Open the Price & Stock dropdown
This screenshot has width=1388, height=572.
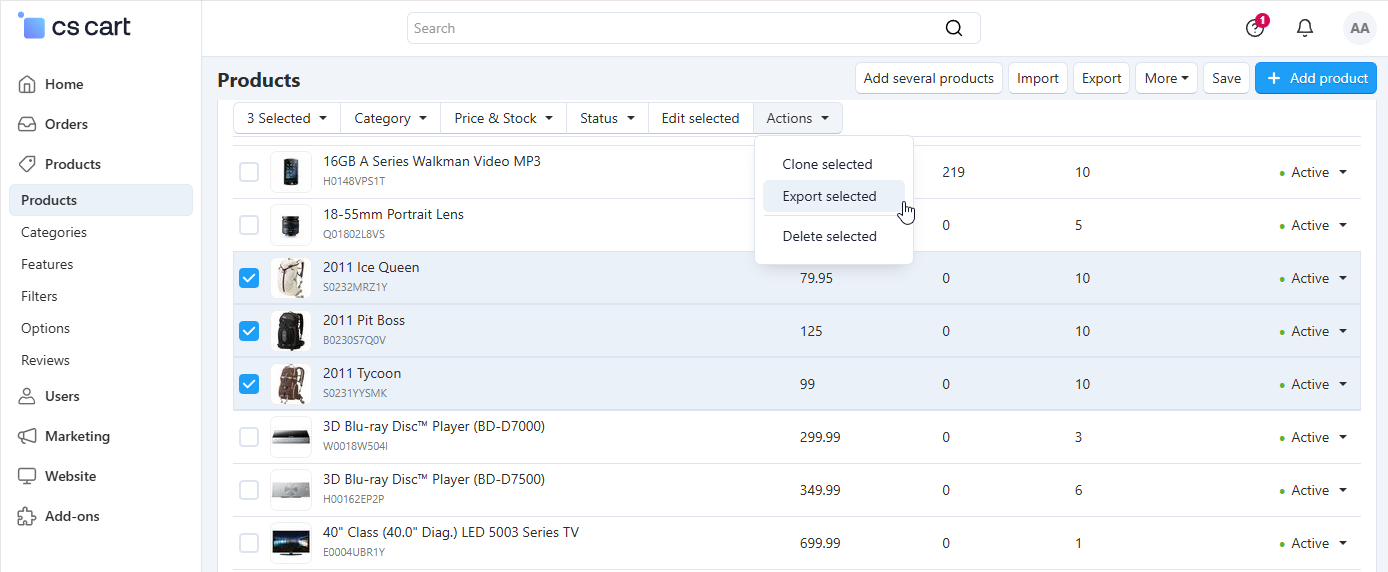(x=504, y=118)
